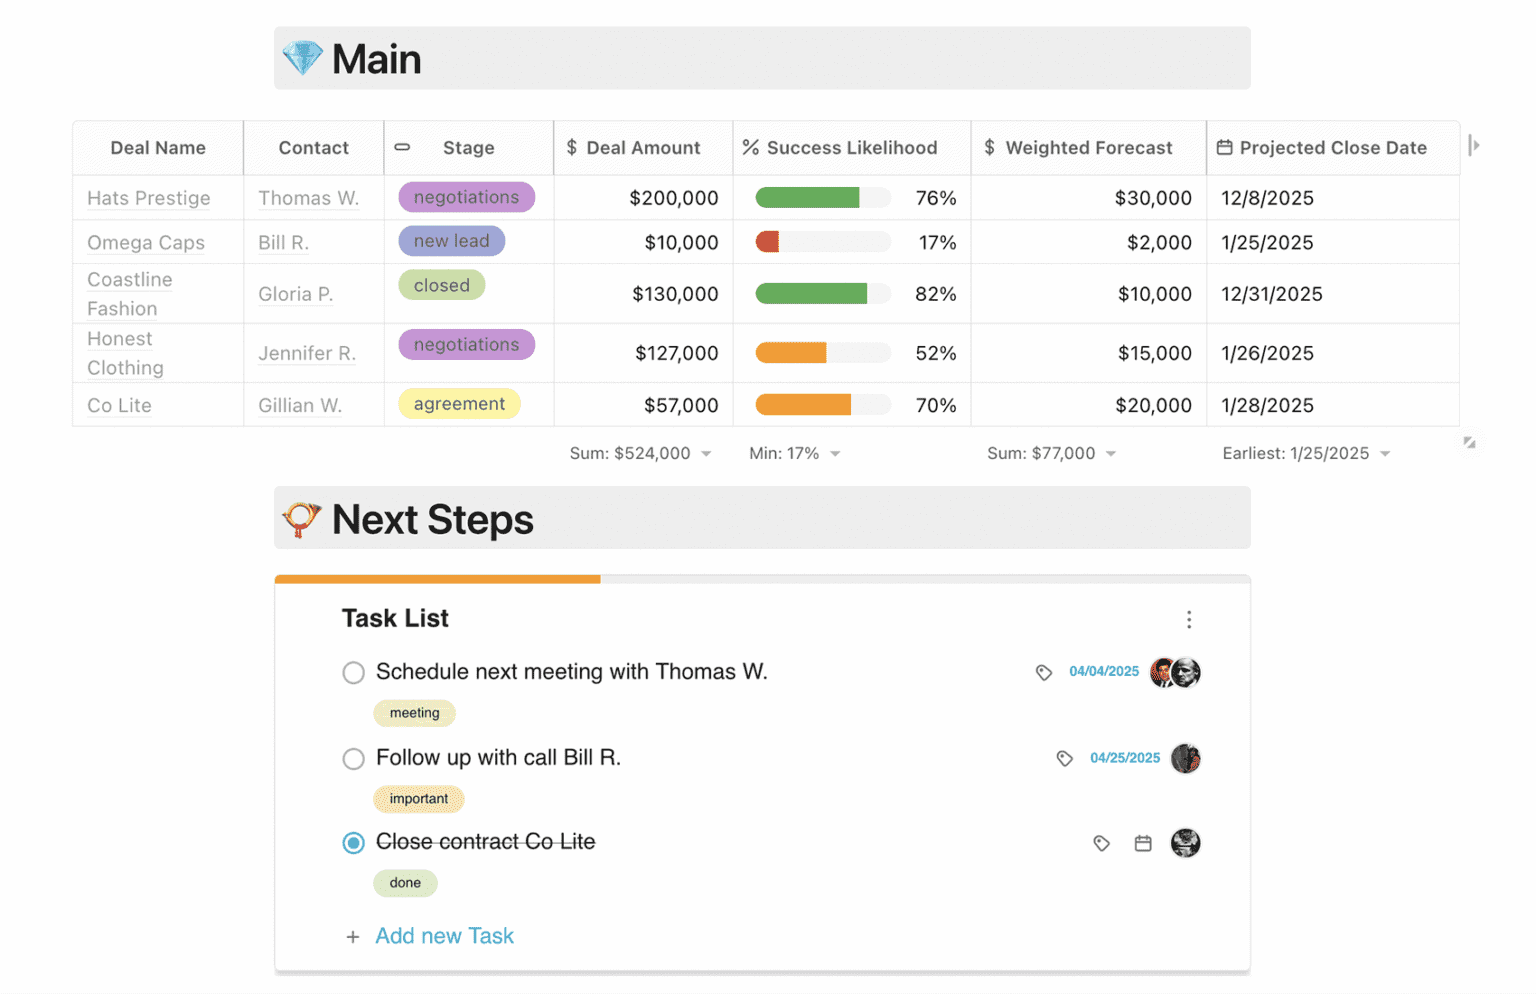Click the calendar icon in Projected Close Date header

pos(1225,146)
